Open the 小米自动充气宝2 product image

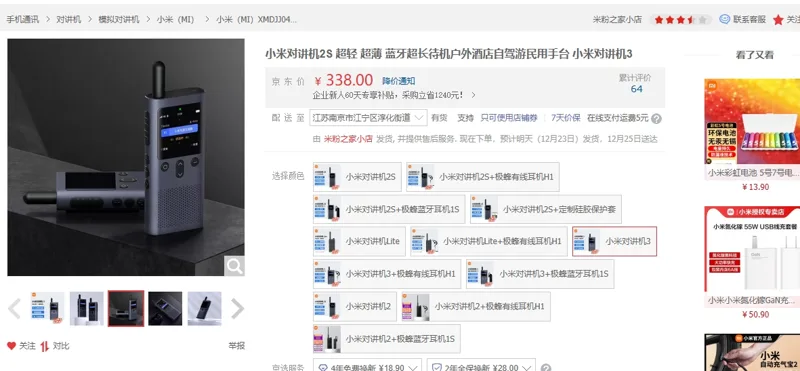coord(752,352)
